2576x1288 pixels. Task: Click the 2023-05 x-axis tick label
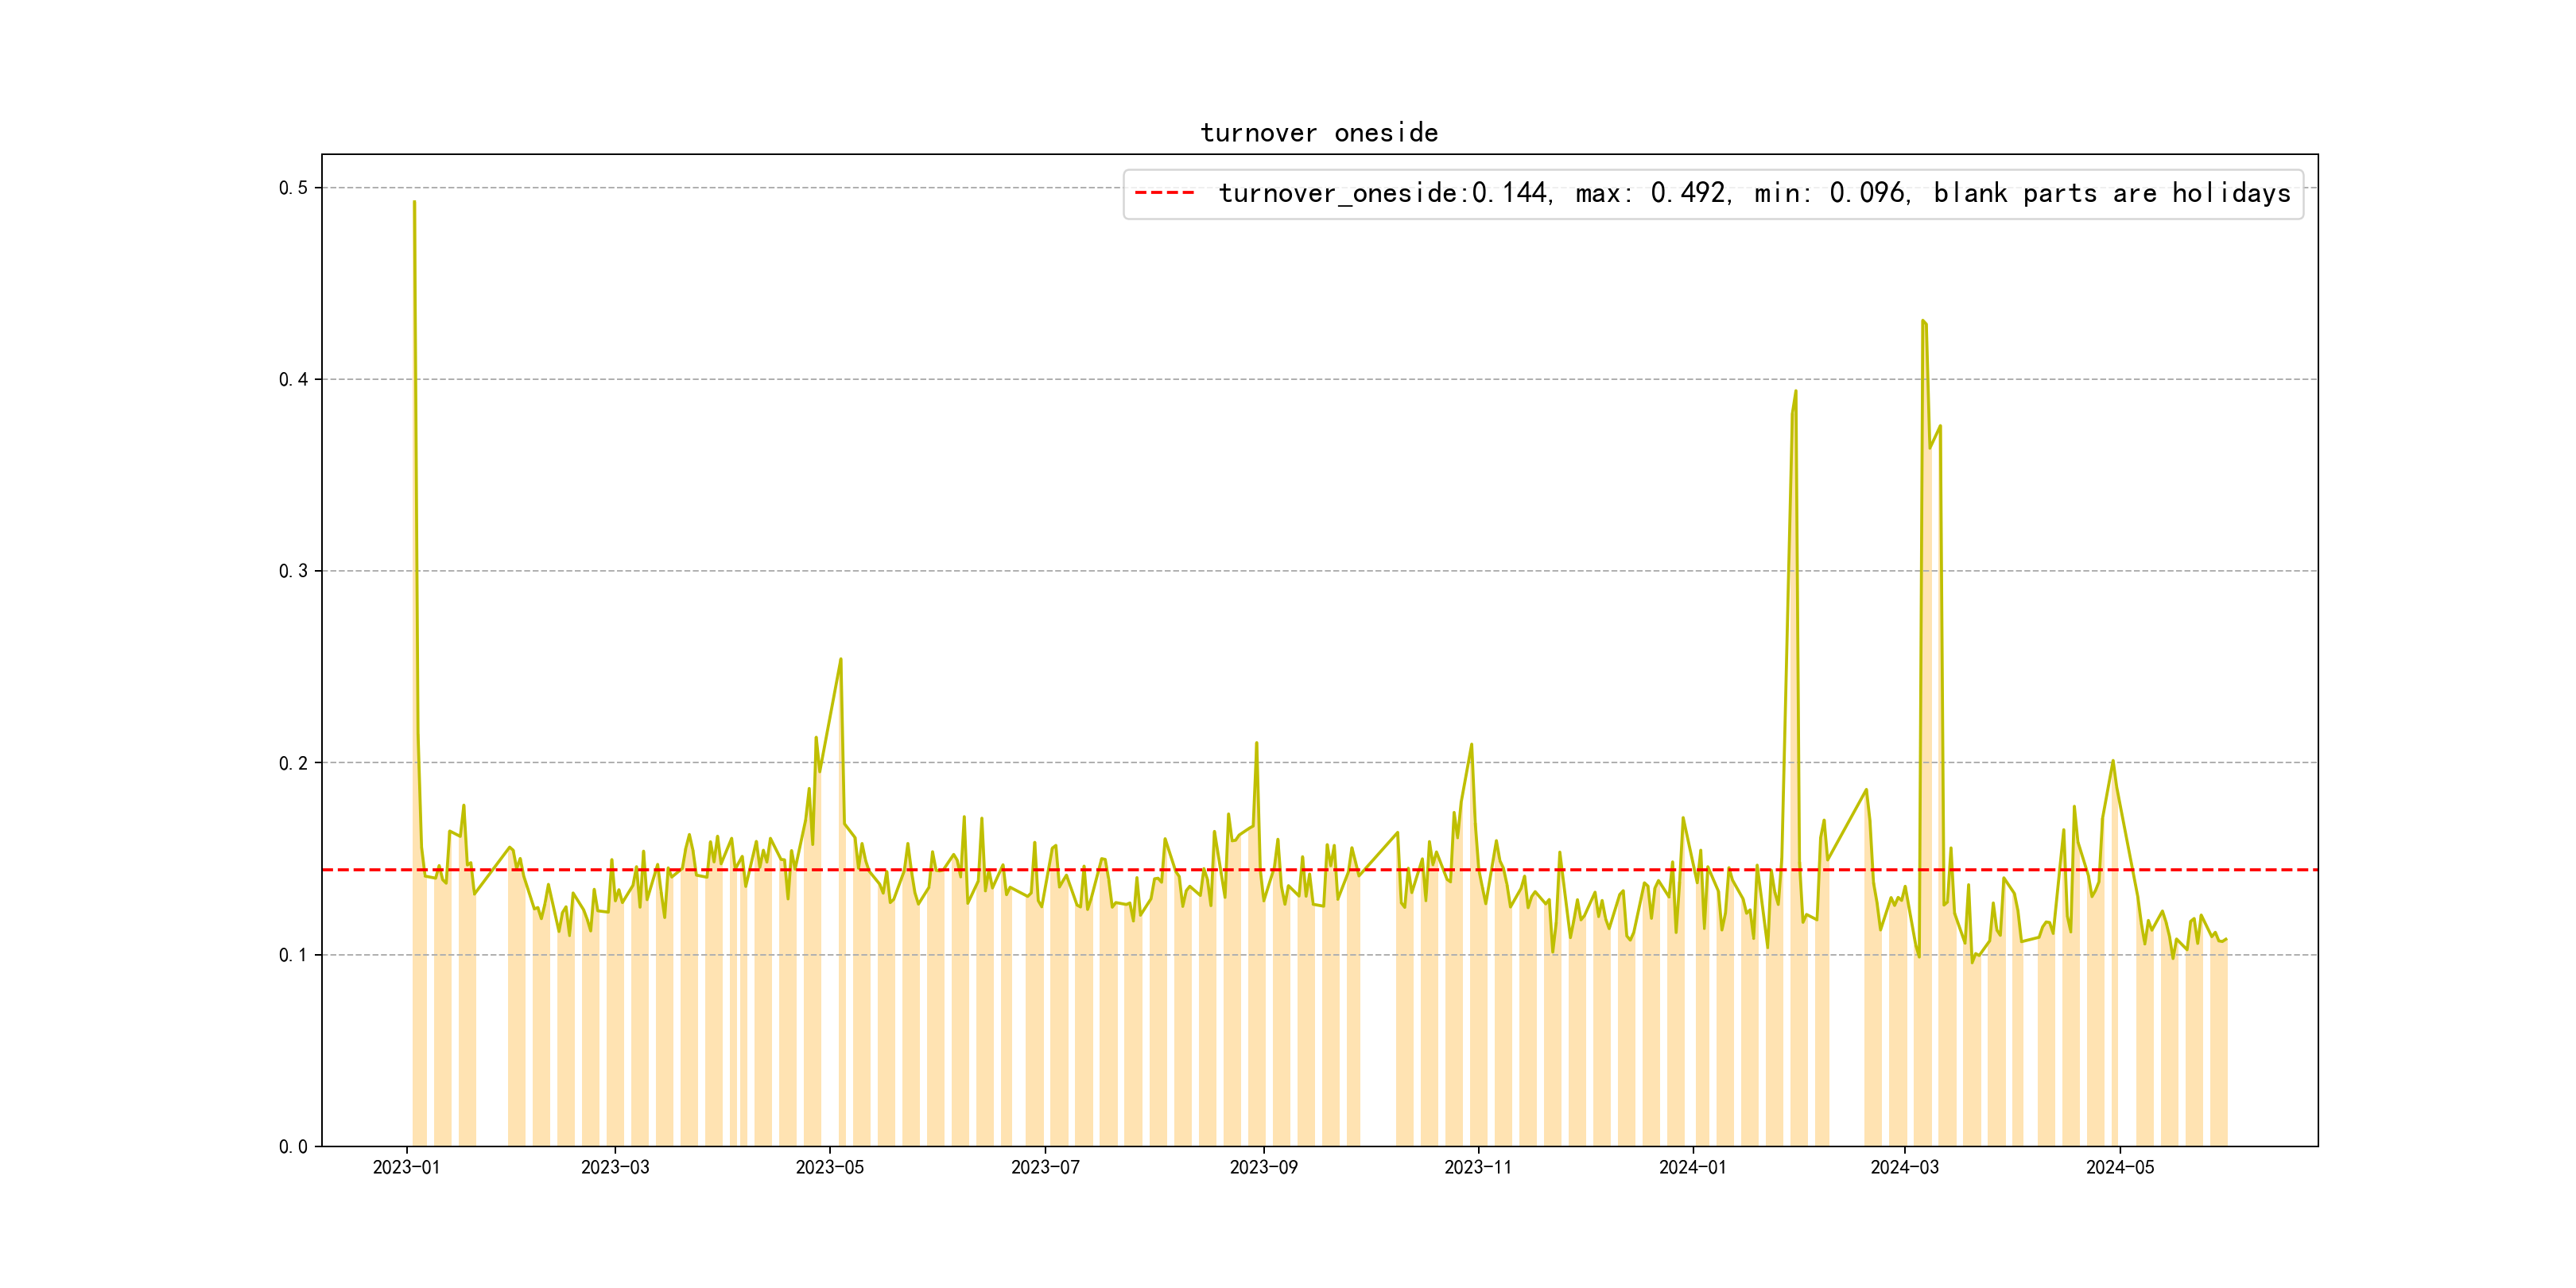pos(829,1167)
